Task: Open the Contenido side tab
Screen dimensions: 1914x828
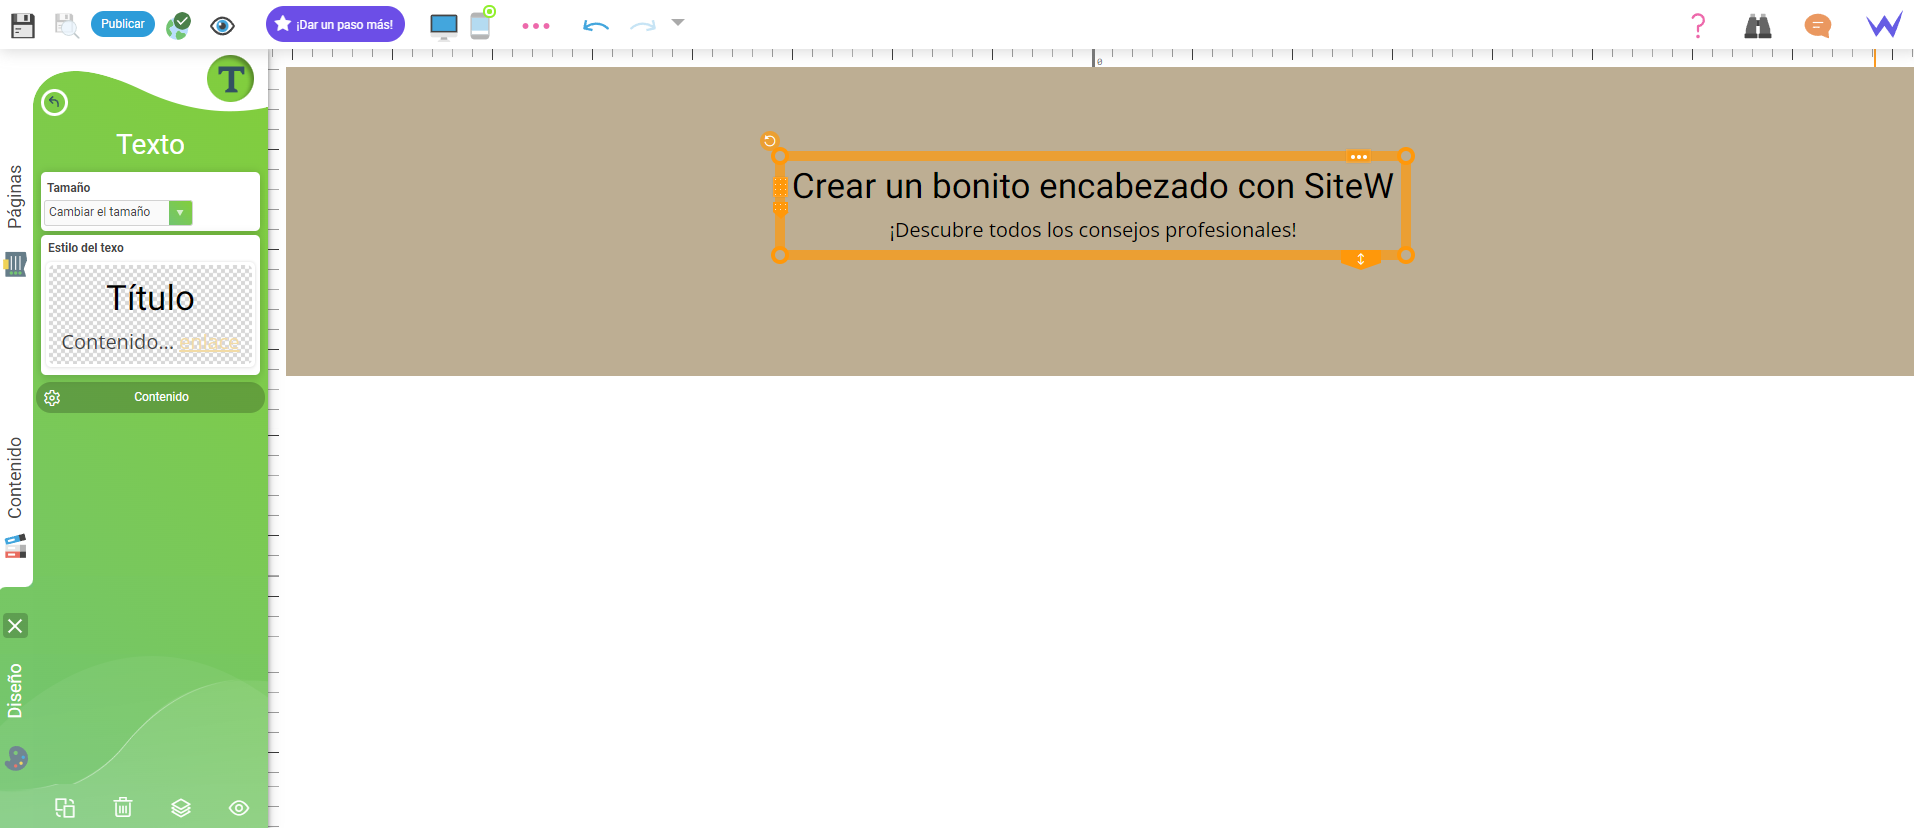Action: coord(15,478)
